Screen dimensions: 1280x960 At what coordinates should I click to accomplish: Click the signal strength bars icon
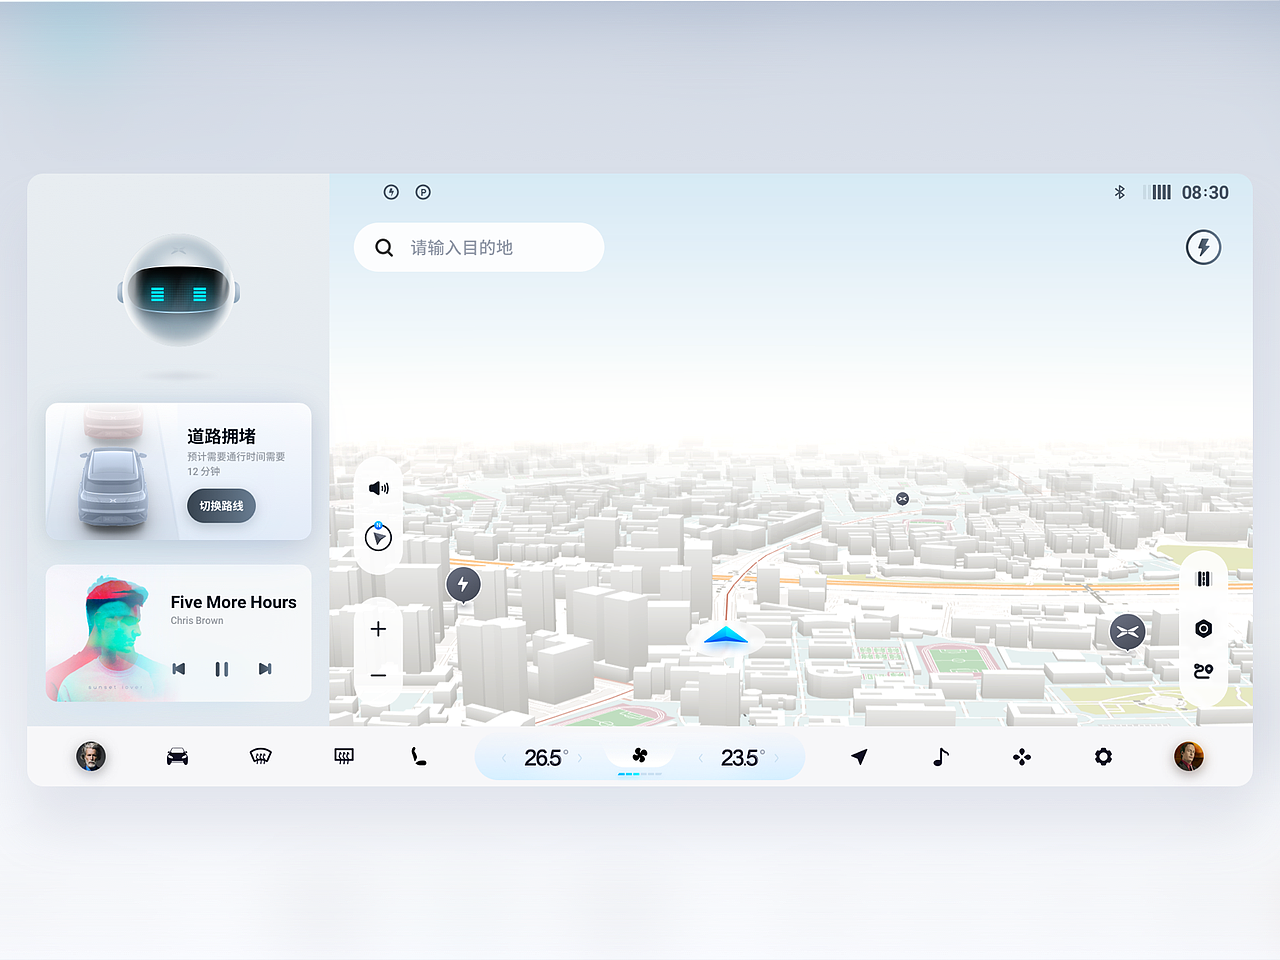(1158, 192)
